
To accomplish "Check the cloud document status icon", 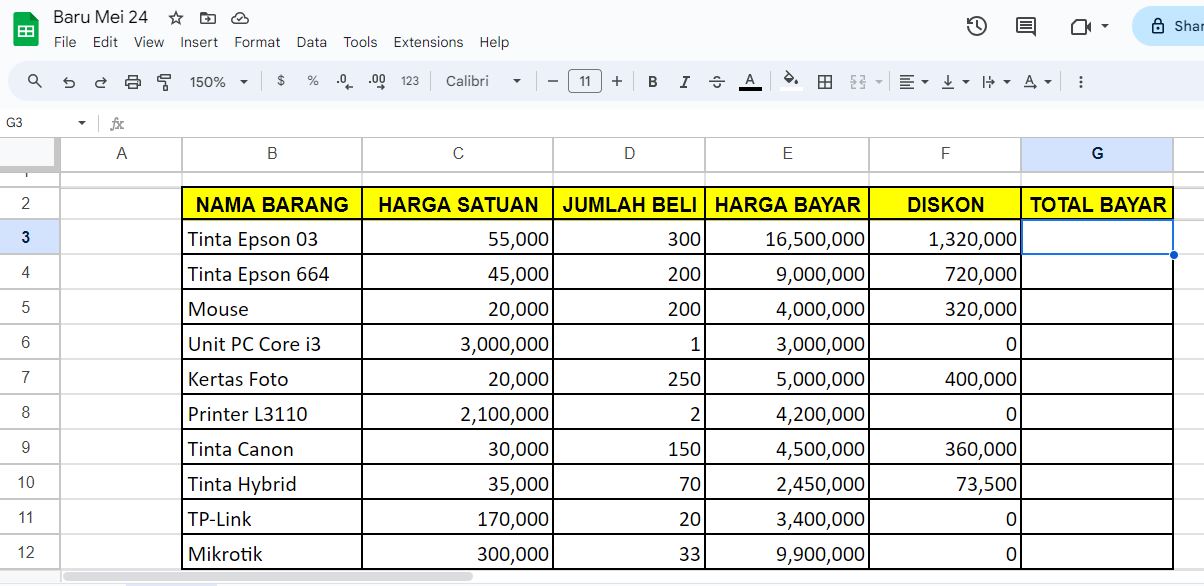I will coord(239,18).
